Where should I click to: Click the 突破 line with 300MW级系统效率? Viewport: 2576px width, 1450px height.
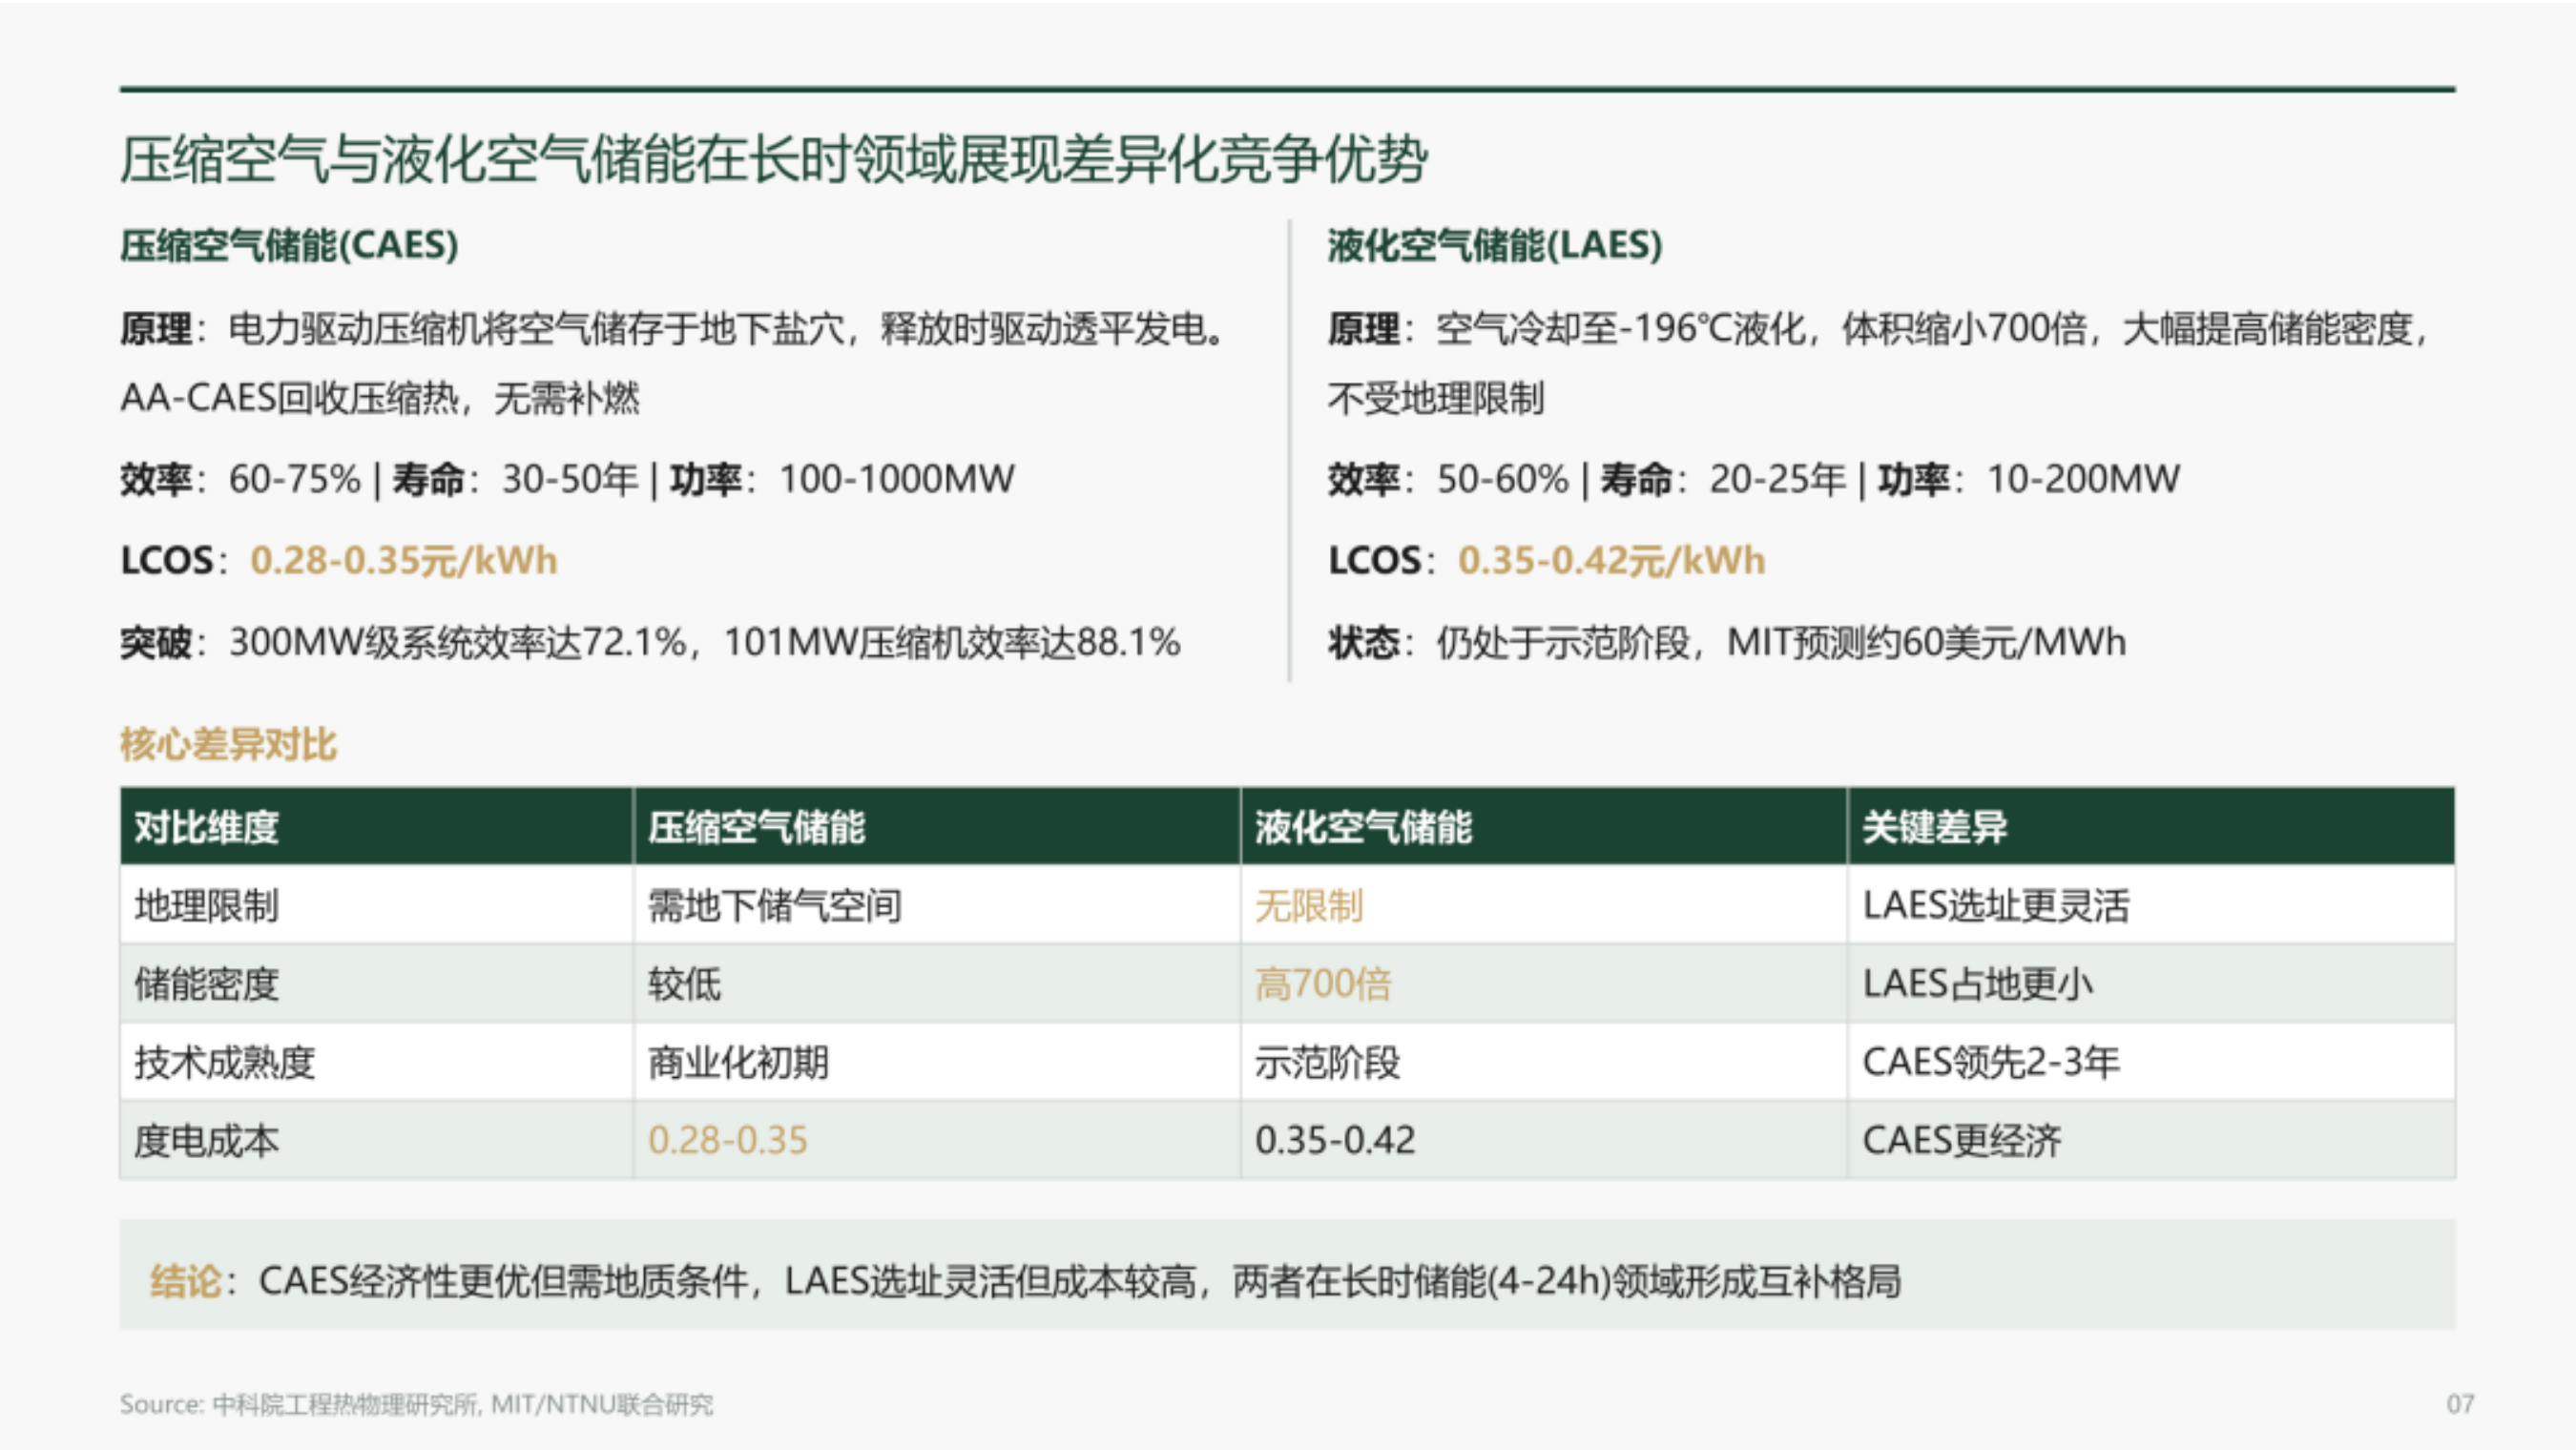(650, 642)
